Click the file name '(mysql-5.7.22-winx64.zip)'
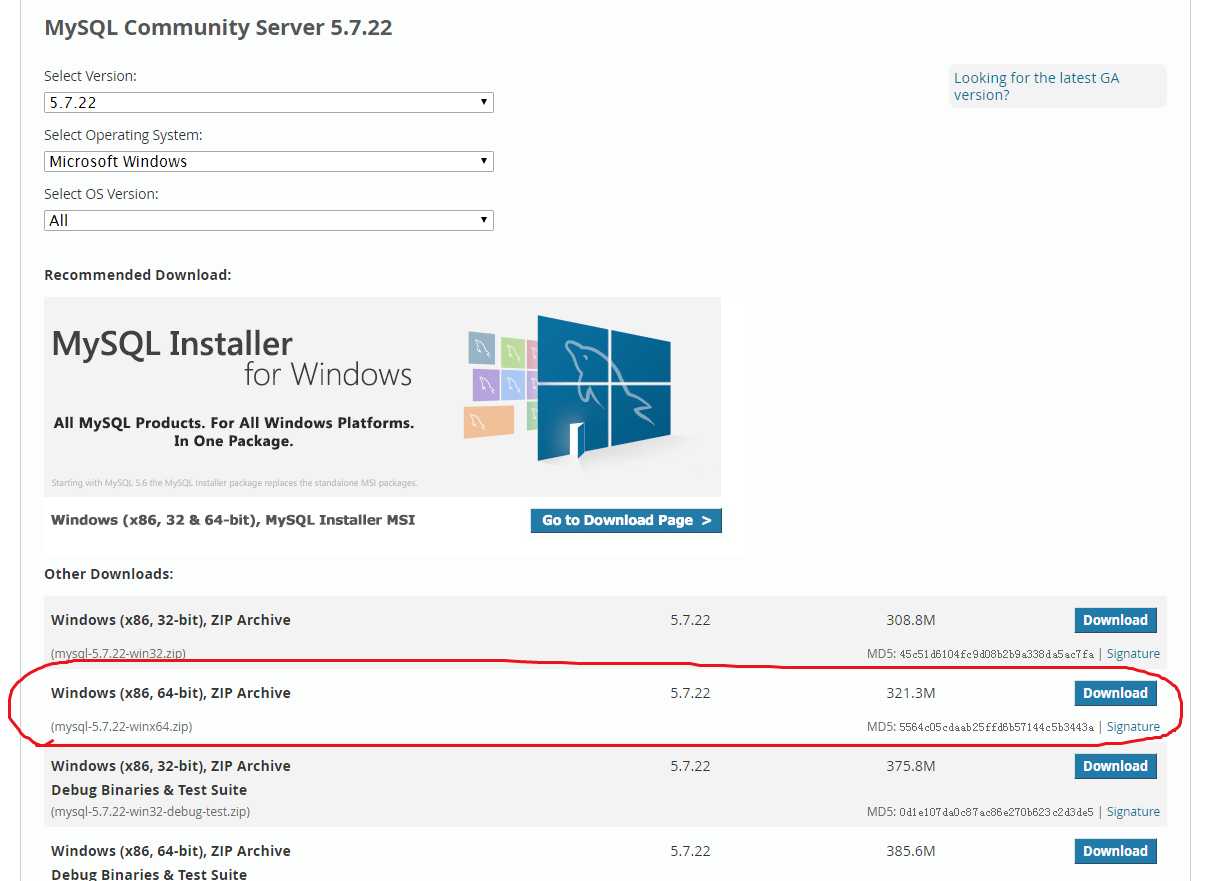 (x=121, y=727)
